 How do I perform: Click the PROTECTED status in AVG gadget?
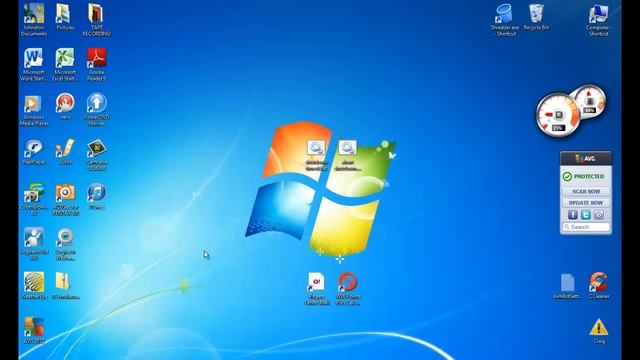pos(584,176)
